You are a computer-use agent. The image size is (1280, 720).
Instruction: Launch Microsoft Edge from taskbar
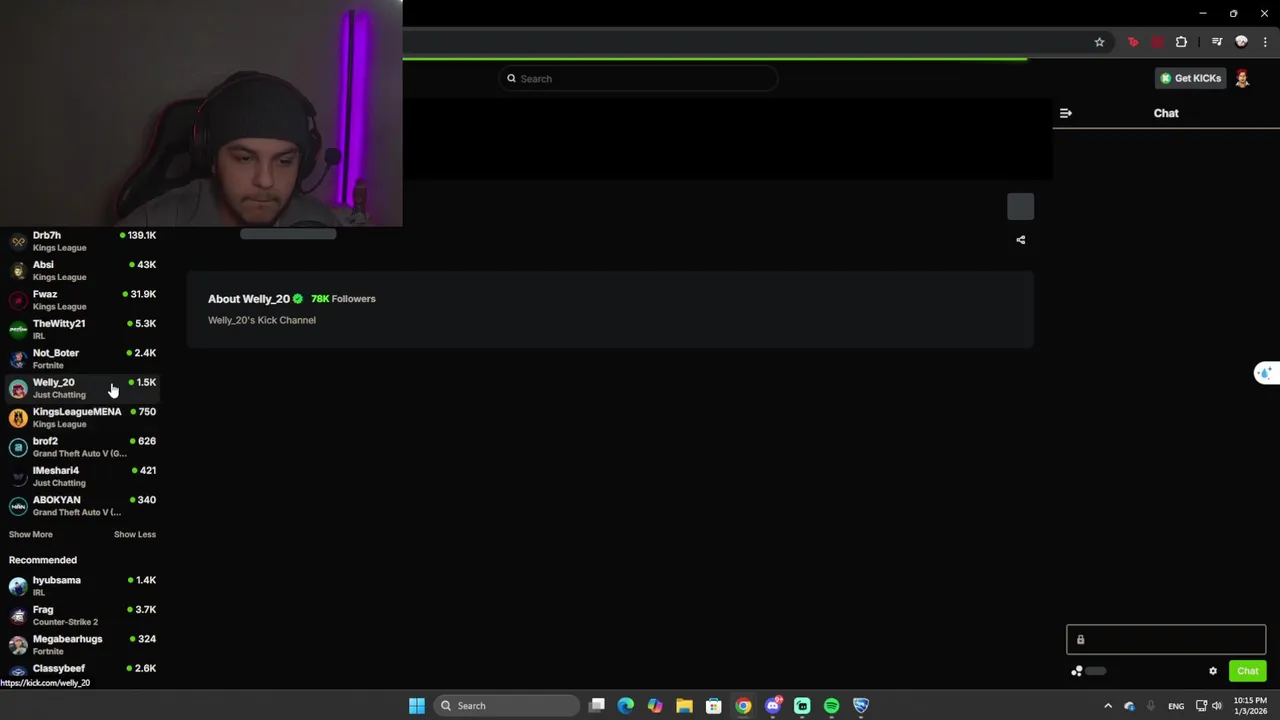click(x=625, y=706)
